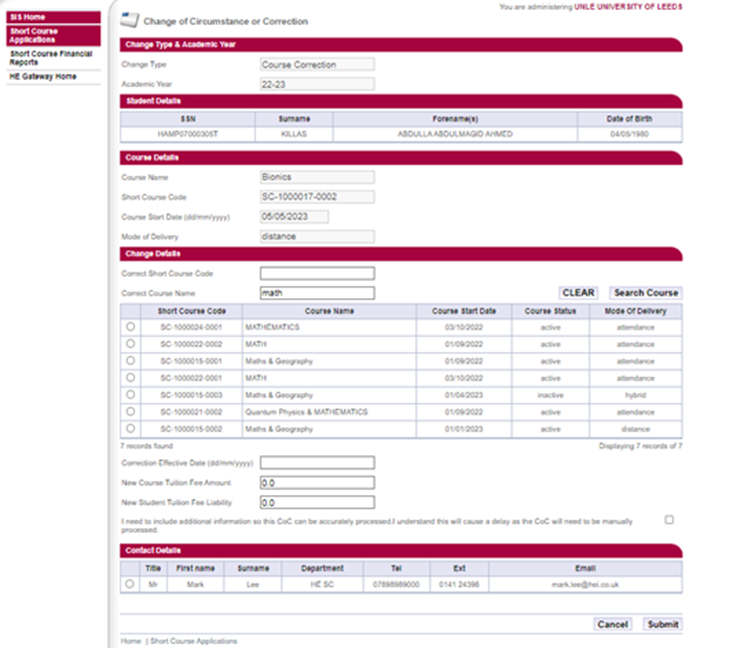
Task: Select Quantum Physics & MATHEMATICS course radio
Action: click(x=129, y=412)
